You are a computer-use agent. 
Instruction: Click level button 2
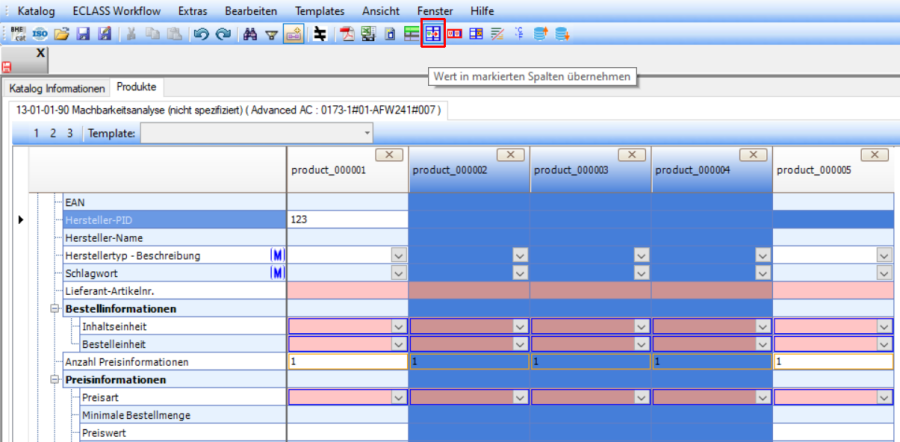53,133
